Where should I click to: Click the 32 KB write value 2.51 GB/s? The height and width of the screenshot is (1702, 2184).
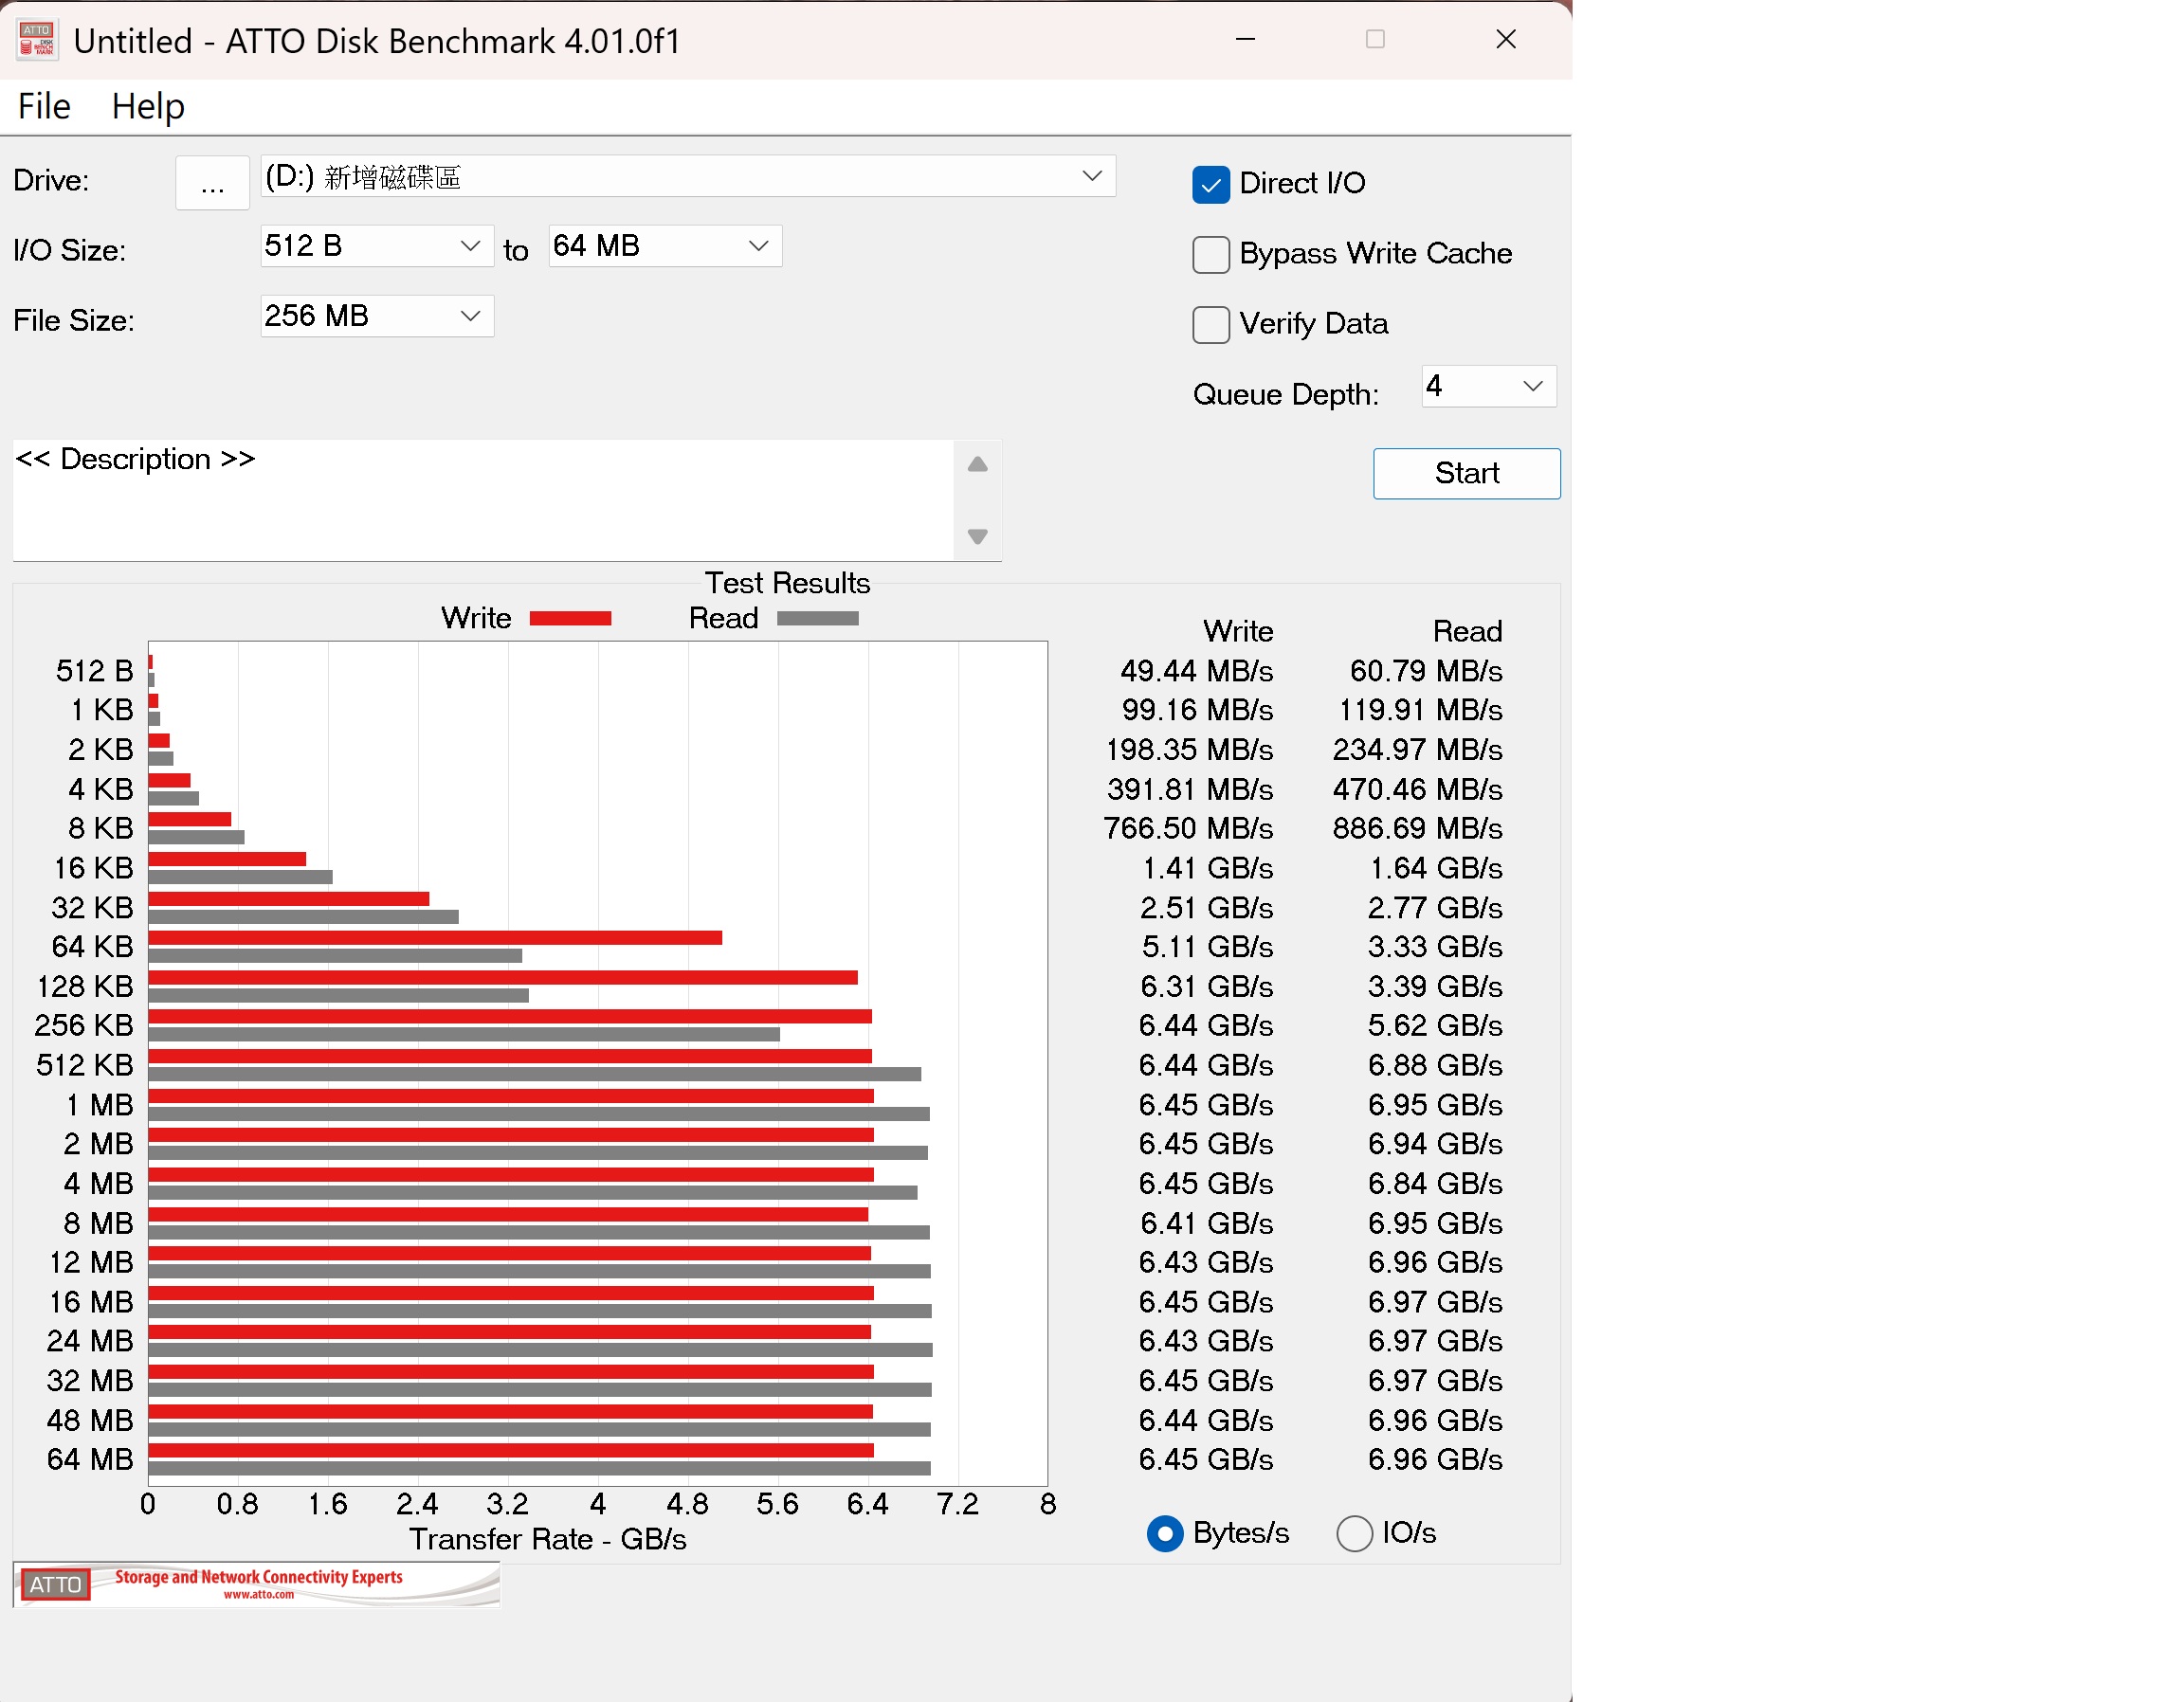(1206, 908)
